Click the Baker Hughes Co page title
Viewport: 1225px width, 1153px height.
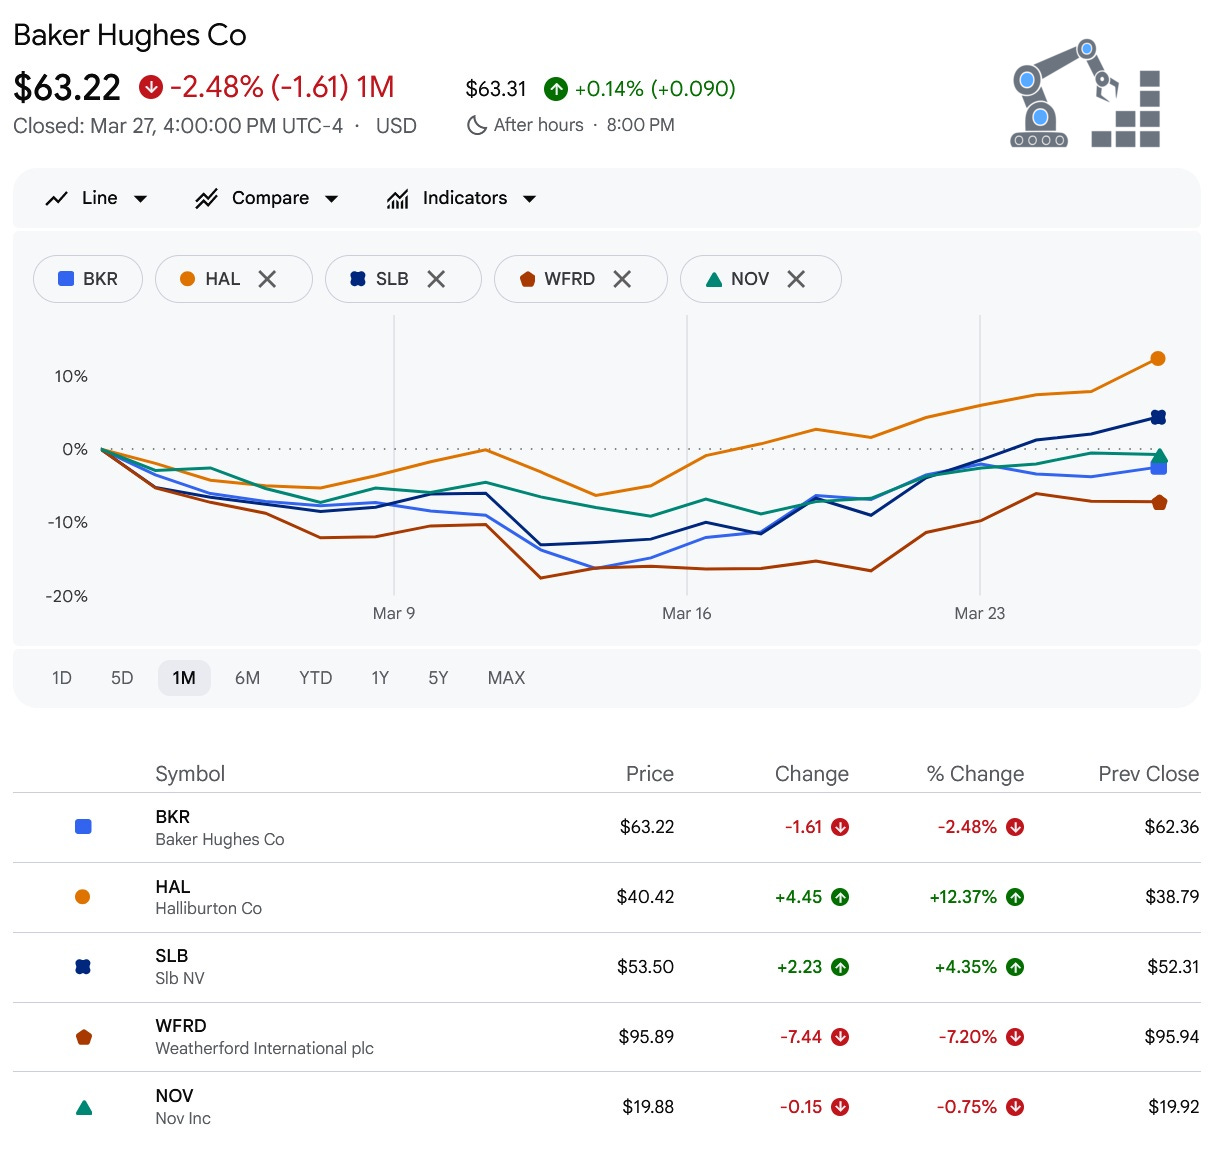tap(130, 35)
